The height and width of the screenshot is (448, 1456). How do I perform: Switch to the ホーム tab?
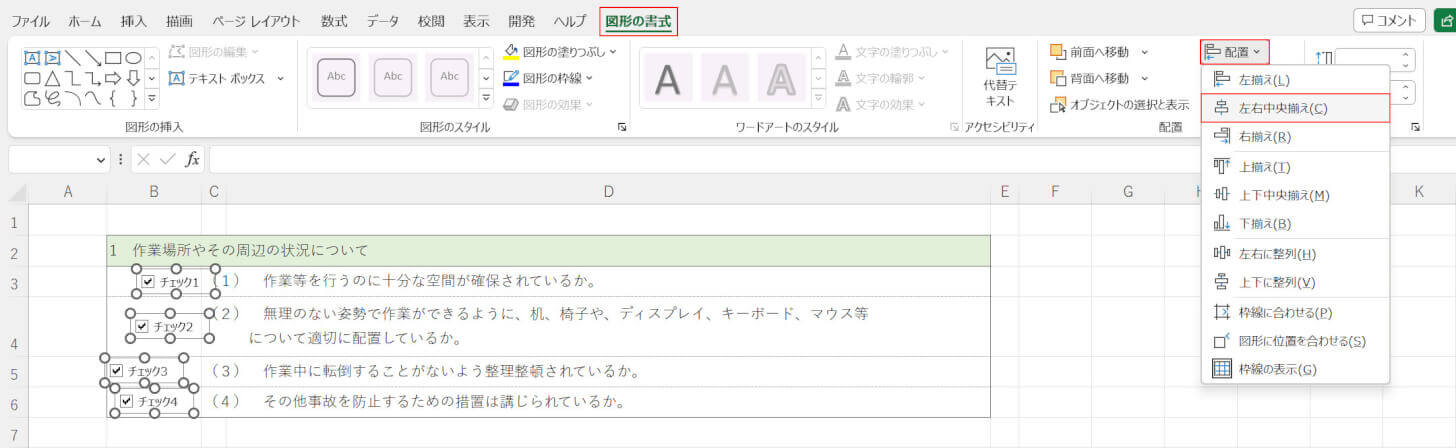pos(85,21)
